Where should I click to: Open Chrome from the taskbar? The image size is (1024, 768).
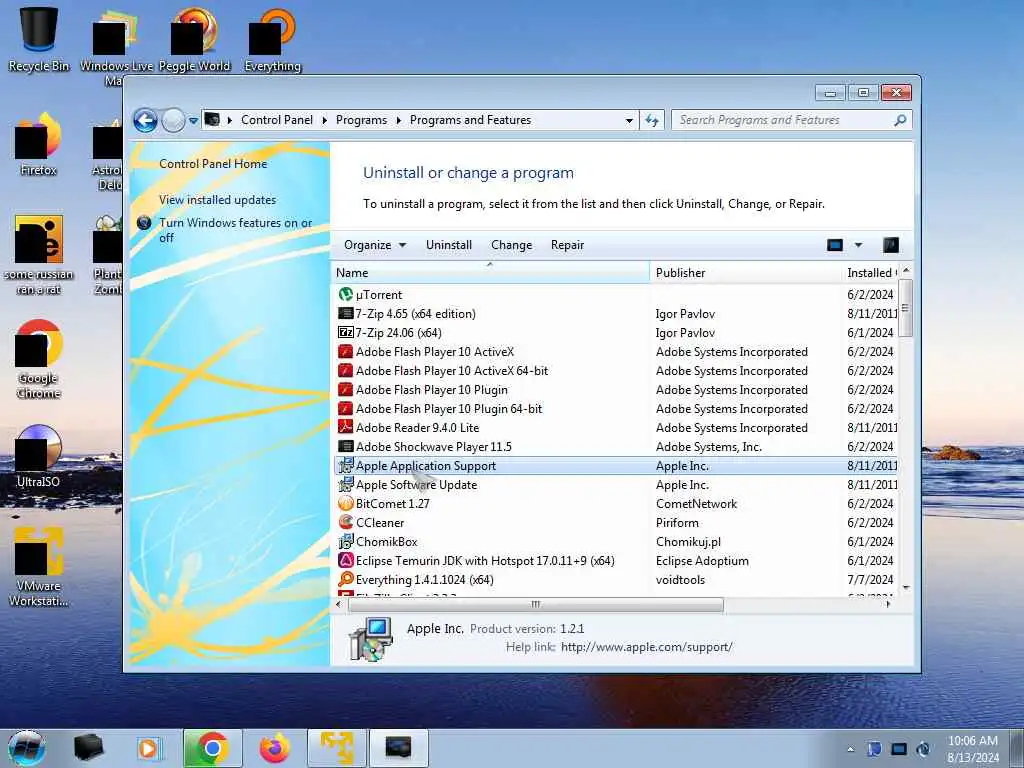point(212,748)
